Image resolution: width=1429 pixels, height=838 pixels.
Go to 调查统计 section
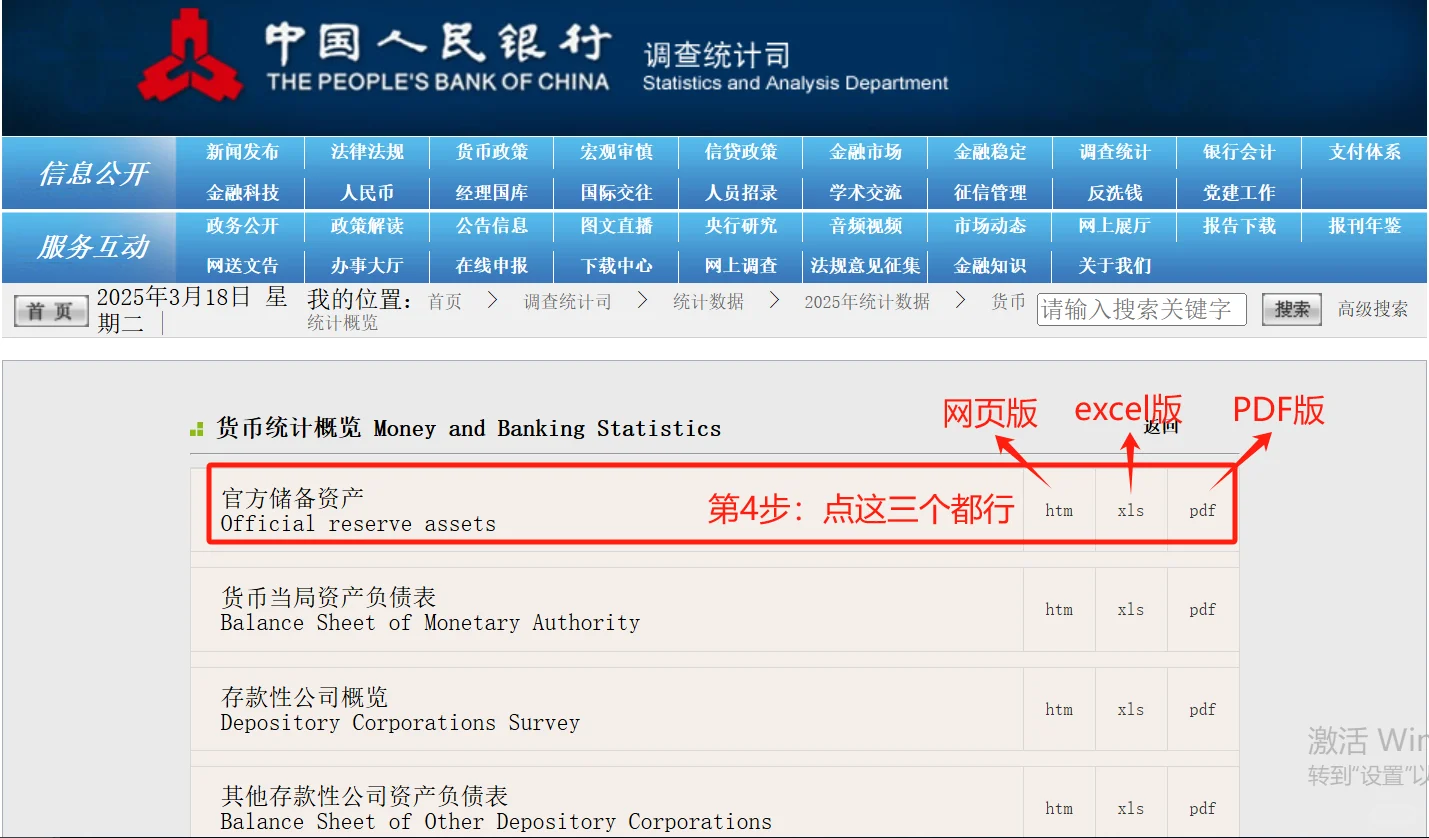(x=1115, y=152)
